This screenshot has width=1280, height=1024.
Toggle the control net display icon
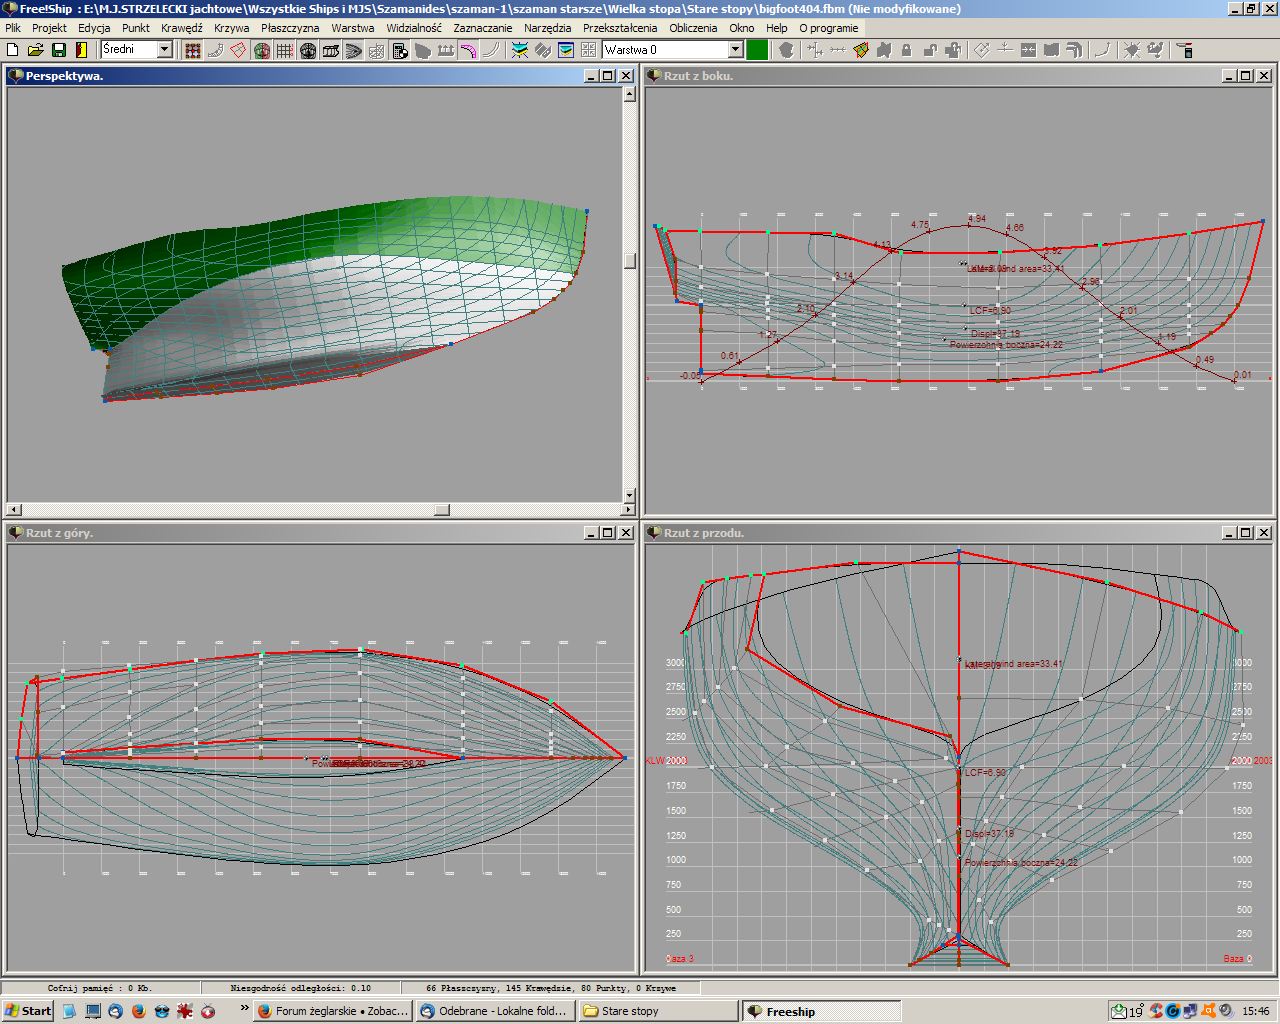pos(192,50)
